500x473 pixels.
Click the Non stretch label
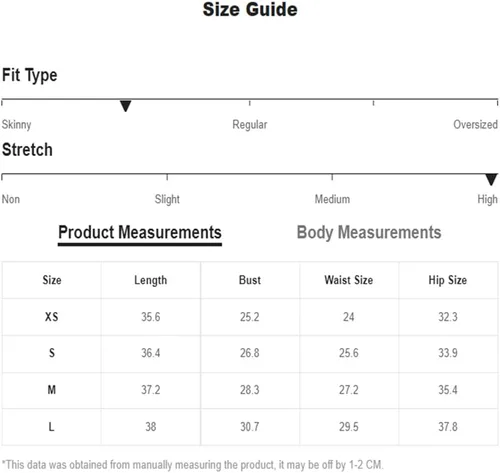11,199
